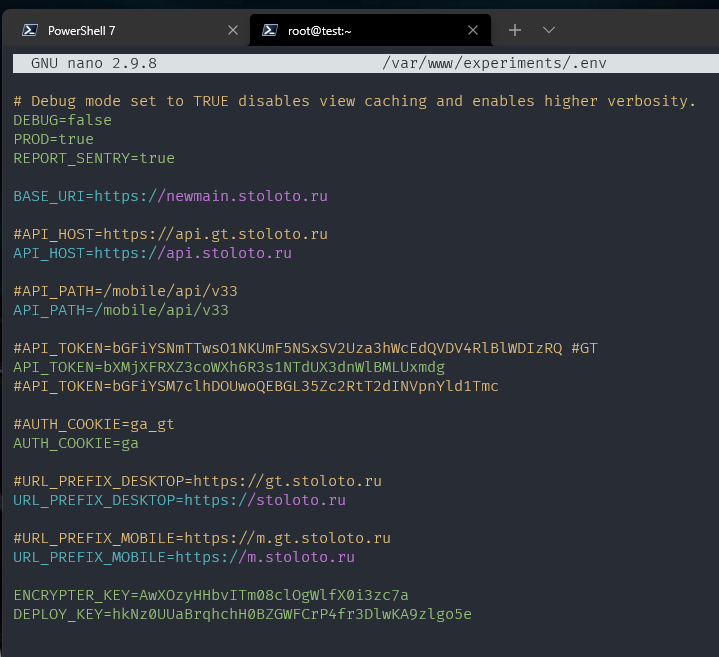Expand the new tab profile dropdown chevron
Viewport: 719px width, 657px height.
pos(548,30)
